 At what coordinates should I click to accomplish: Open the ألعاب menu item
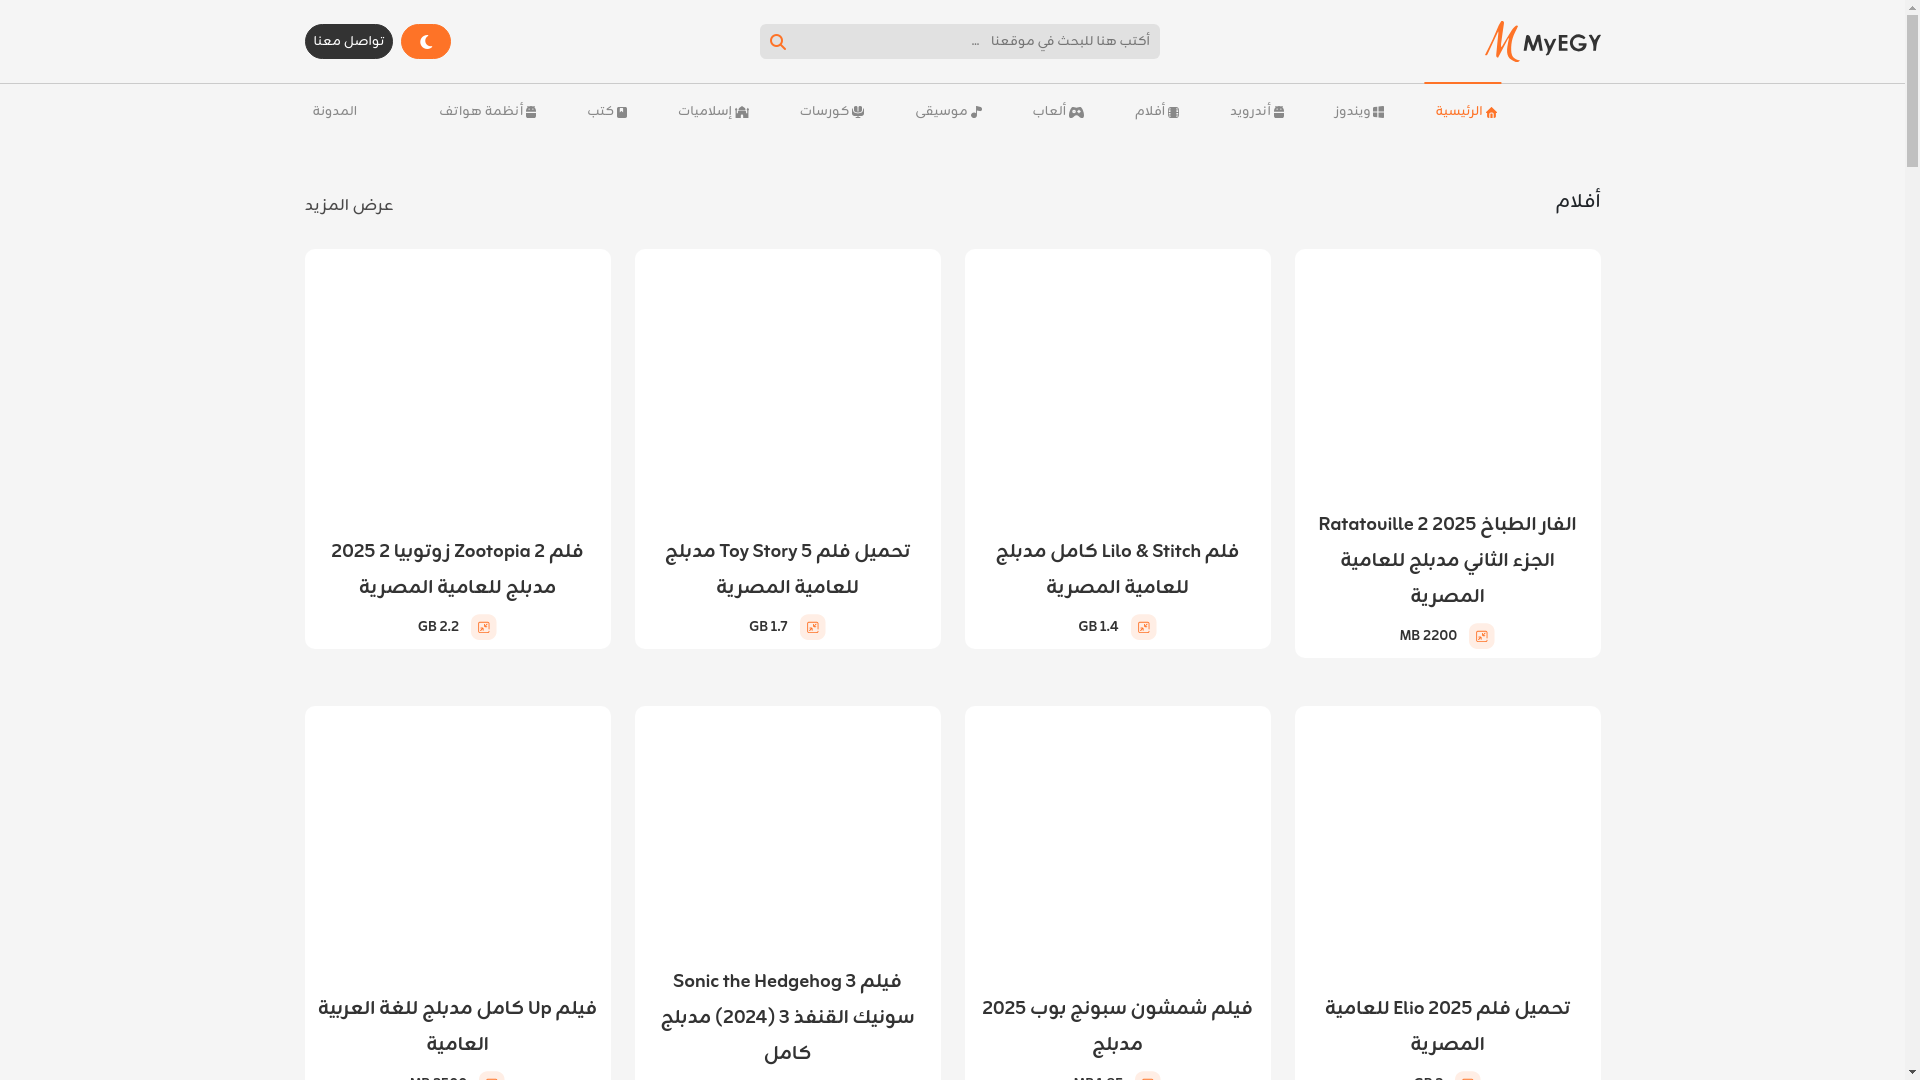point(1057,112)
